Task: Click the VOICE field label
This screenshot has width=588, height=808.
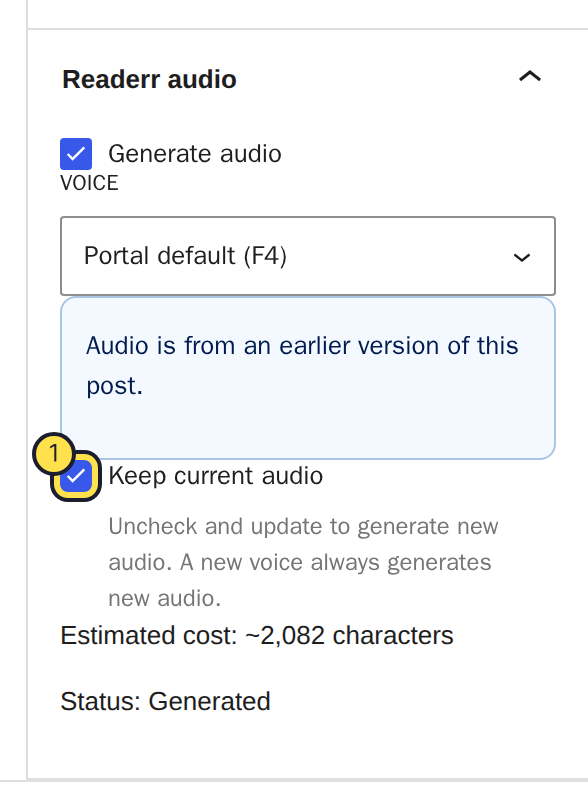Action: click(89, 183)
